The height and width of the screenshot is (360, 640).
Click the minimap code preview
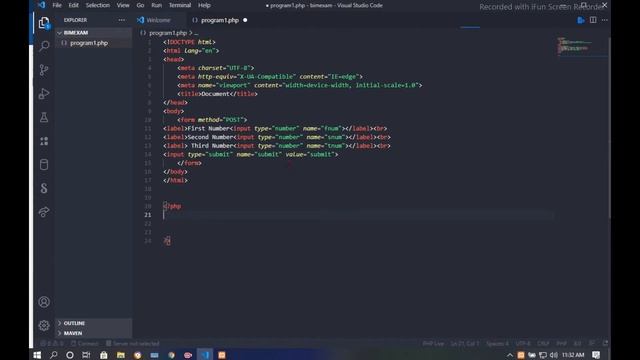pyautogui.click(x=576, y=46)
